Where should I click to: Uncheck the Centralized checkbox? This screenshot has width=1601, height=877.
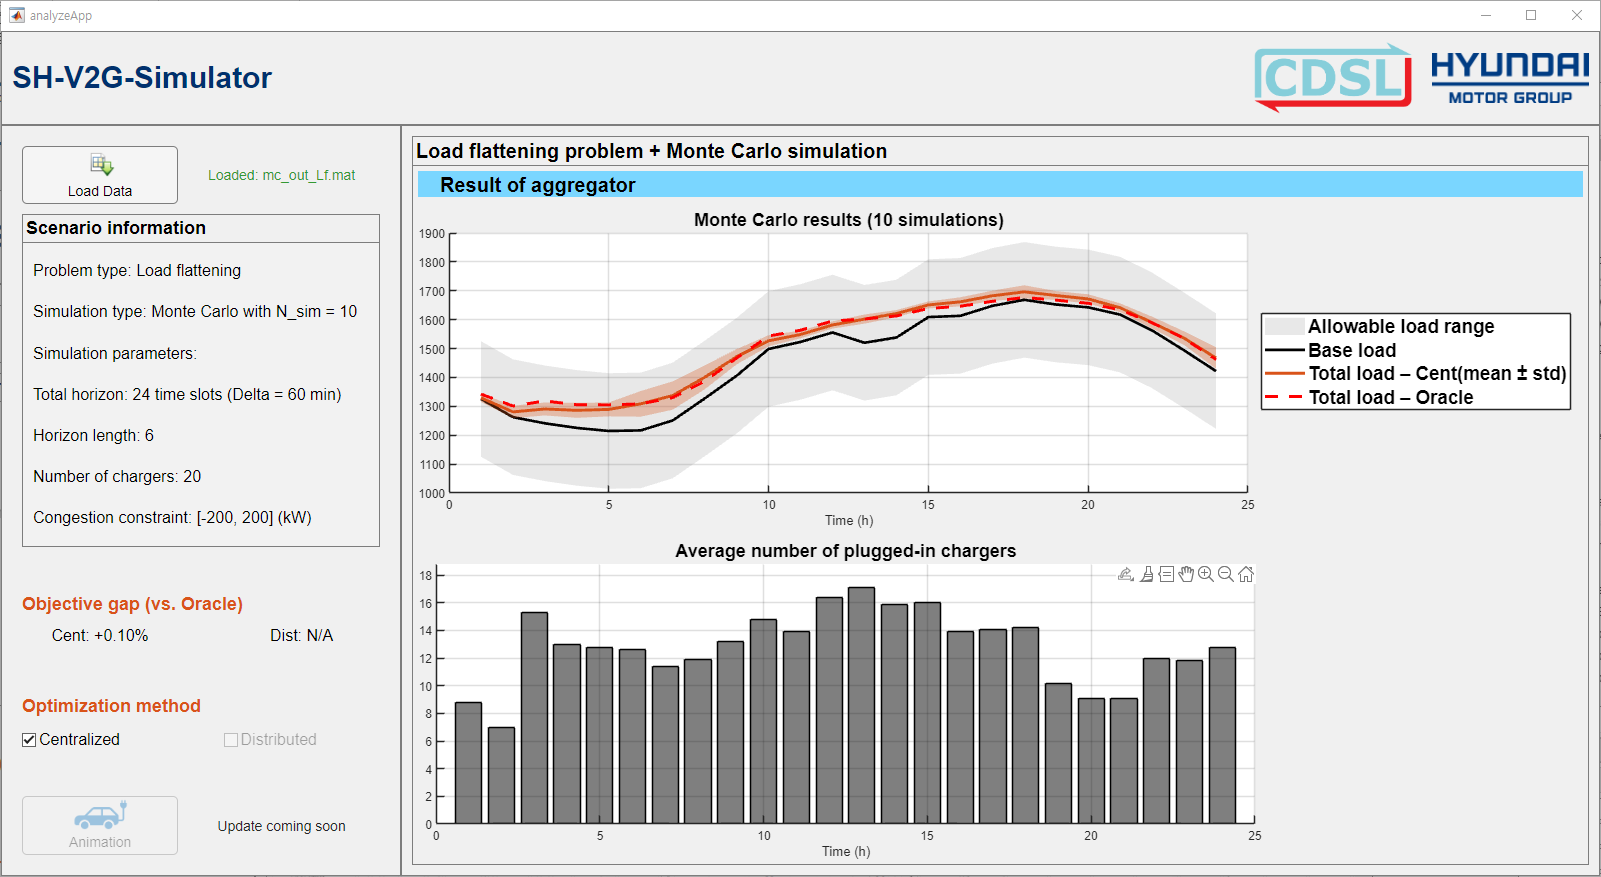(29, 740)
